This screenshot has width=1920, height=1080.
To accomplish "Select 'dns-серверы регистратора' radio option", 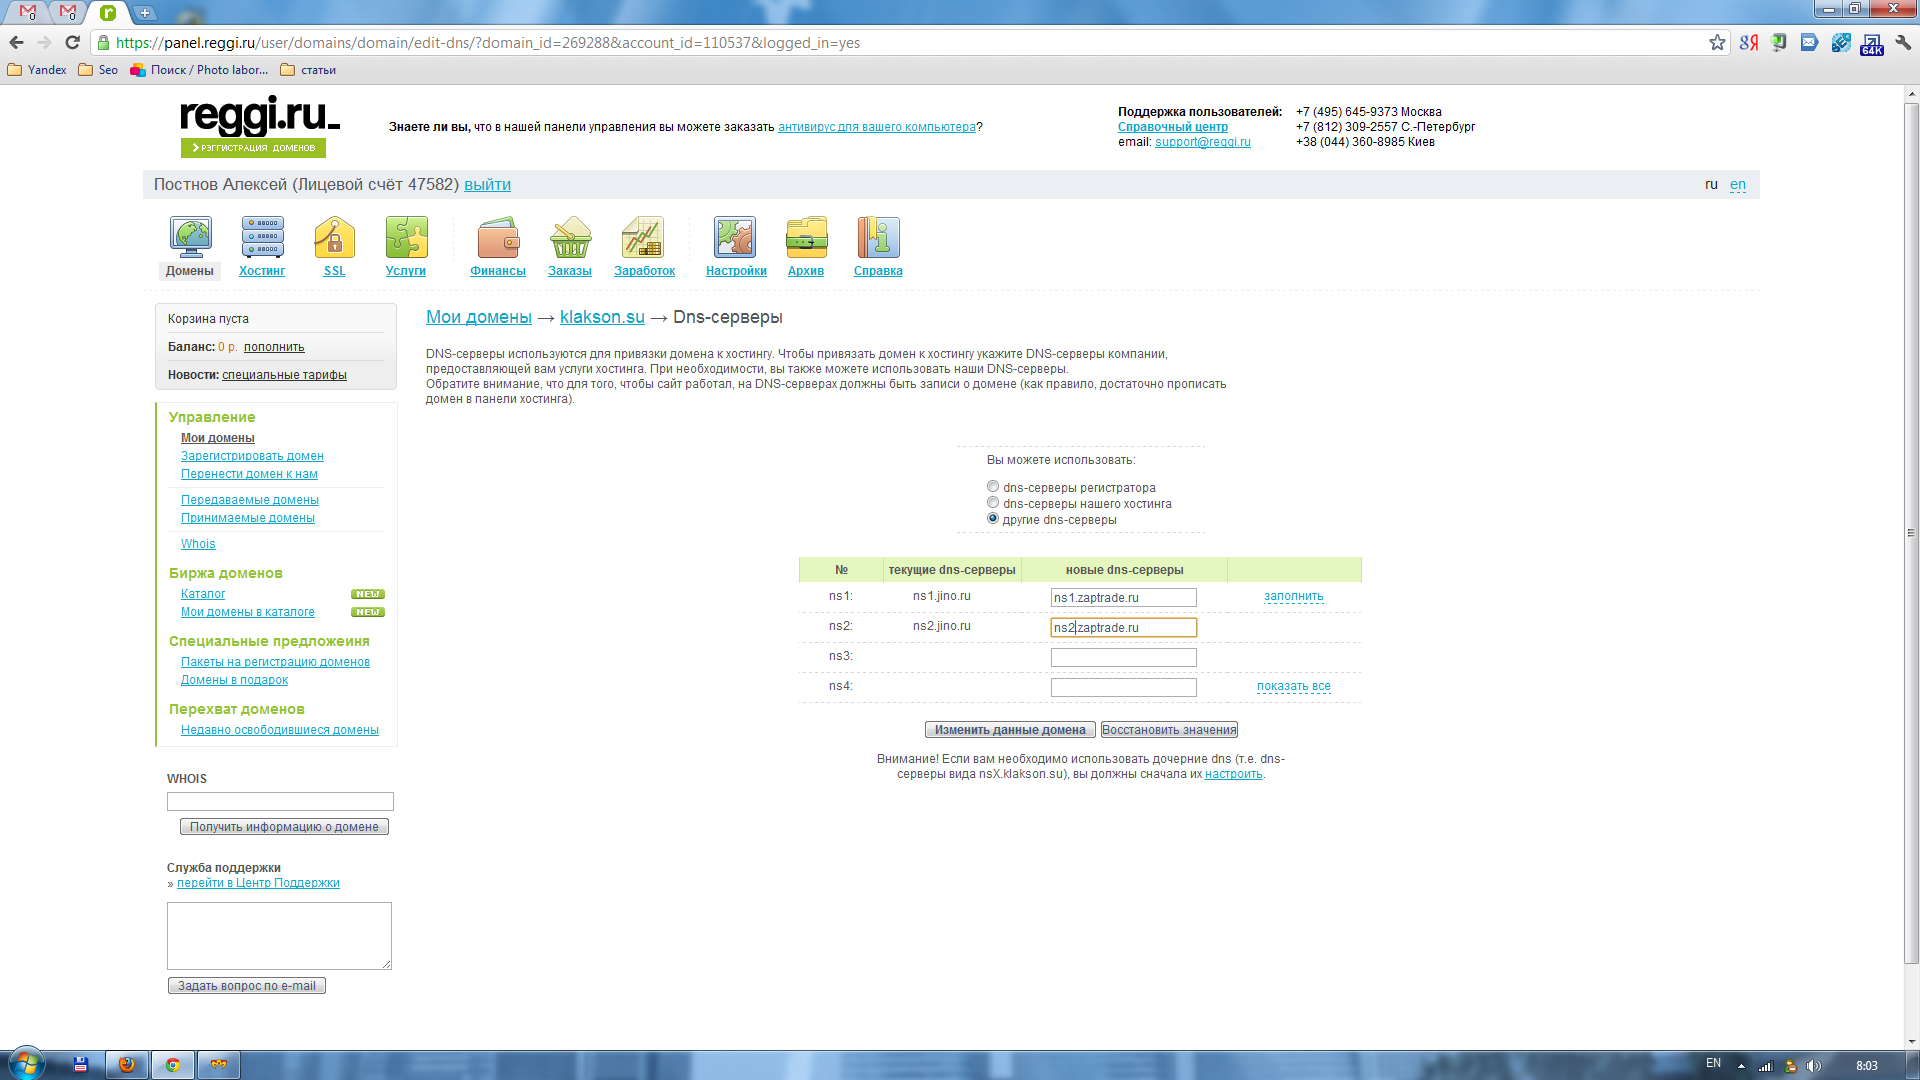I will tap(993, 487).
